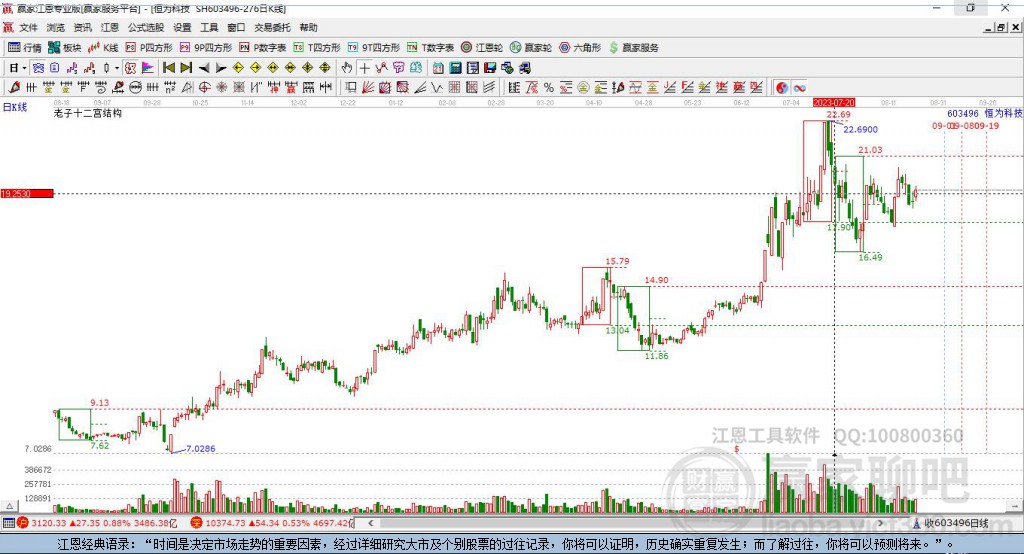
Task: Open the 江恩轮 Gann wheel
Action: (x=482, y=48)
